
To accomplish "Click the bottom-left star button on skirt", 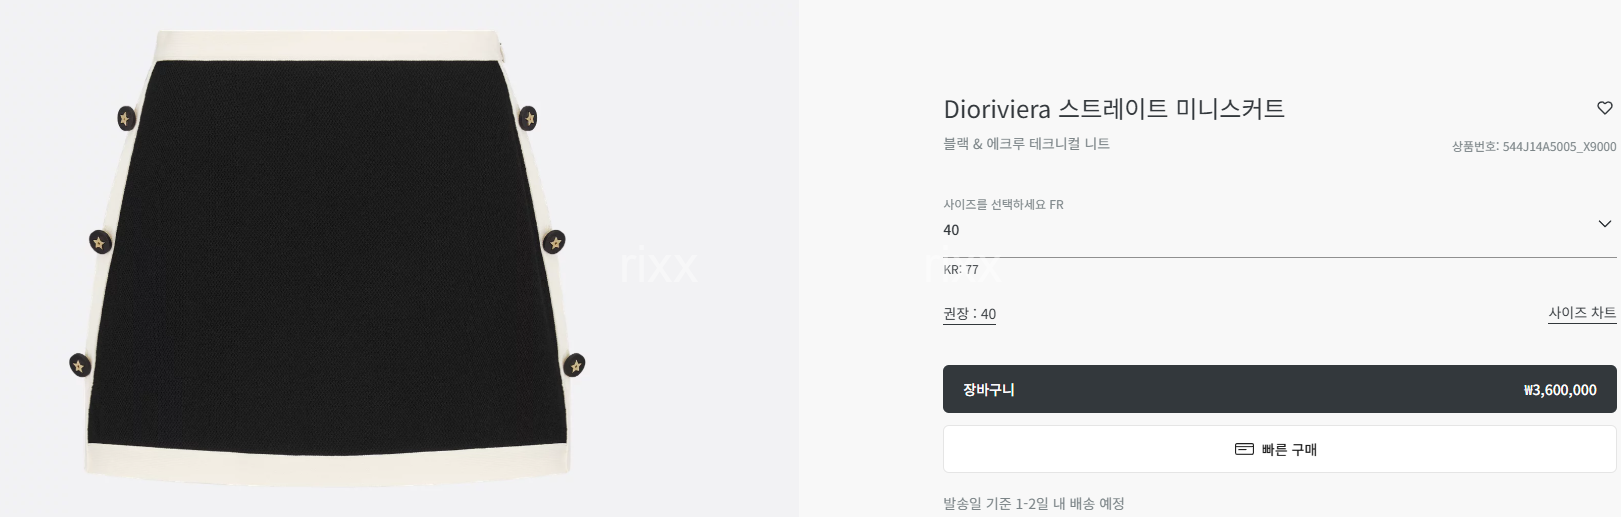I will (80, 365).
